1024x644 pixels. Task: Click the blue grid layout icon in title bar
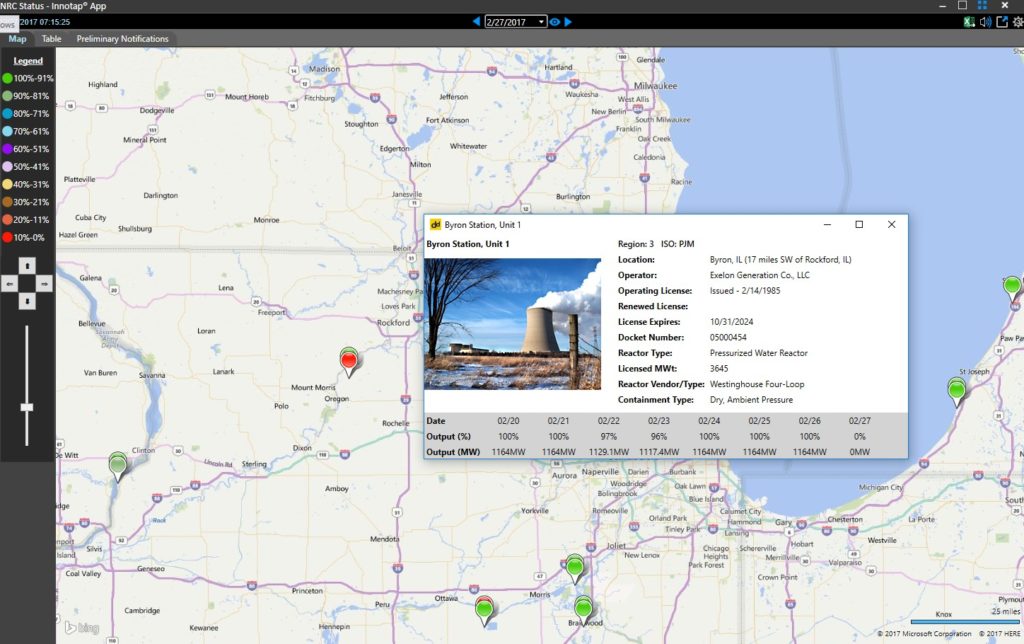point(982,5)
